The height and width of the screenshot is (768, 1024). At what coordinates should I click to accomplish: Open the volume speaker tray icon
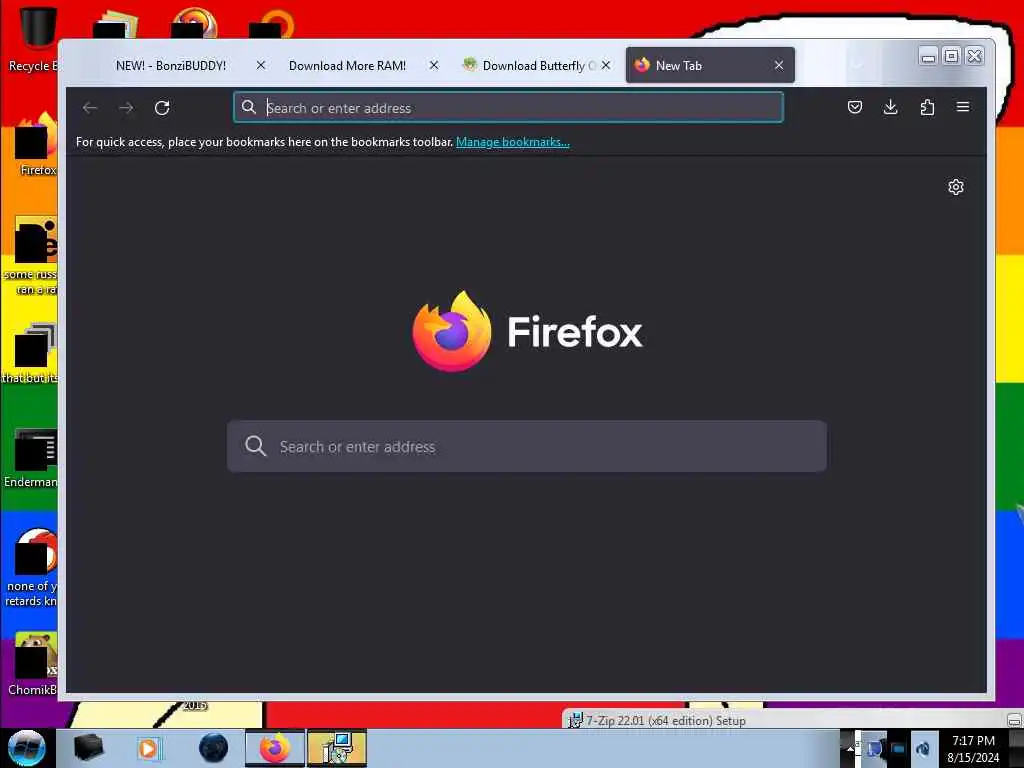coord(923,748)
